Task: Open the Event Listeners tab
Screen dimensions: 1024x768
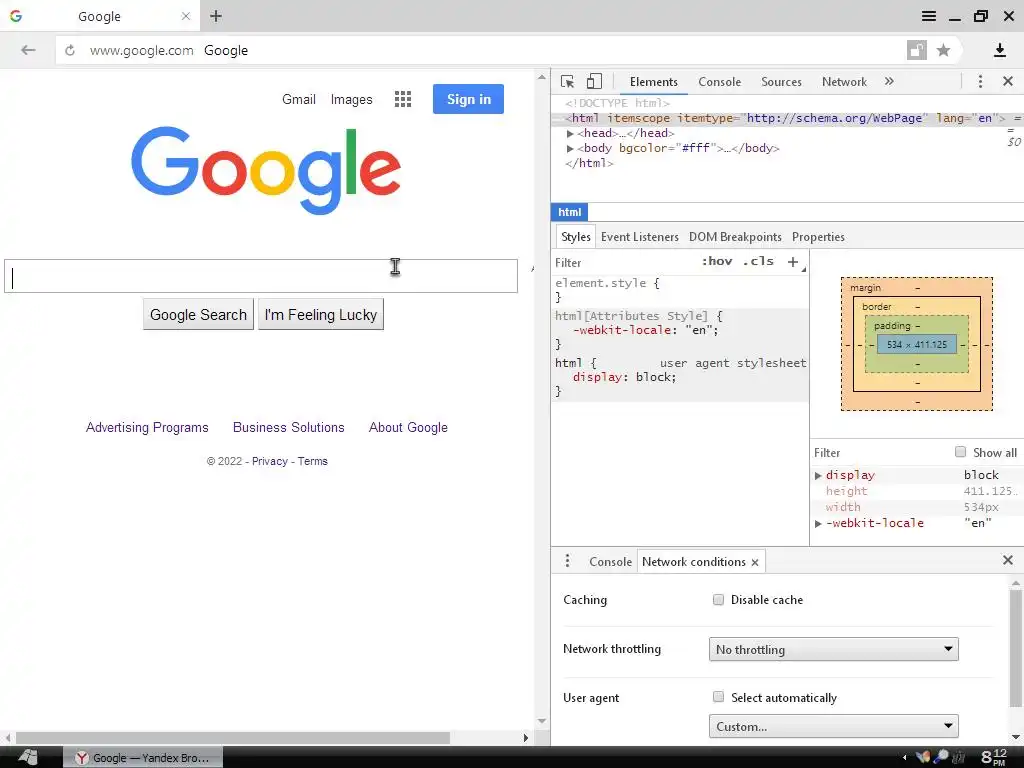Action: pyautogui.click(x=639, y=237)
